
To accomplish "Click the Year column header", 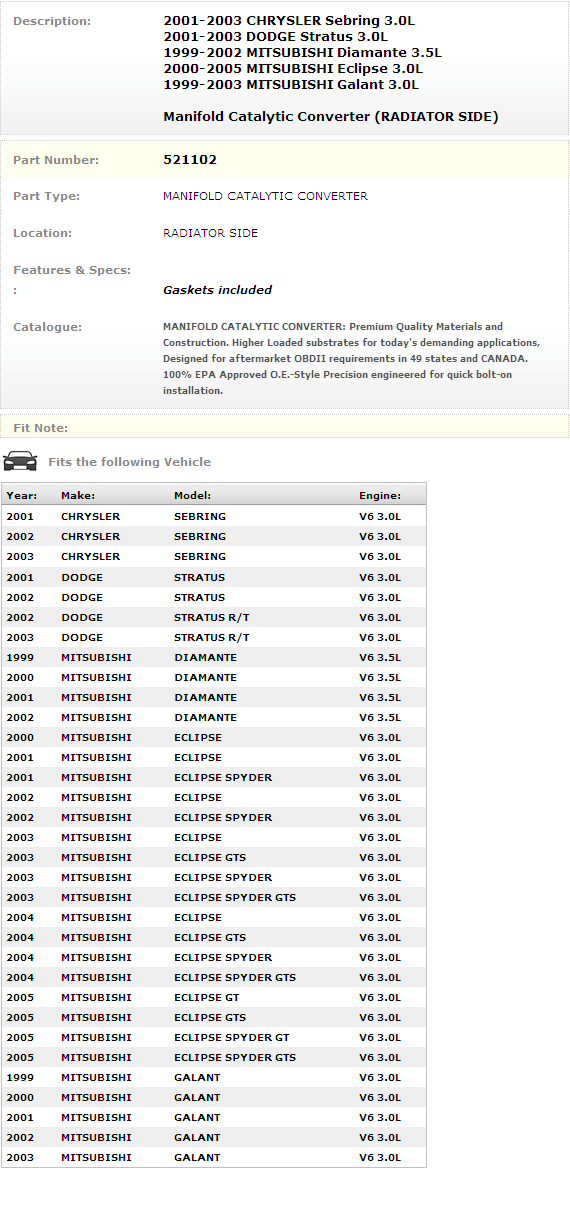I will pyautogui.click(x=20, y=495).
